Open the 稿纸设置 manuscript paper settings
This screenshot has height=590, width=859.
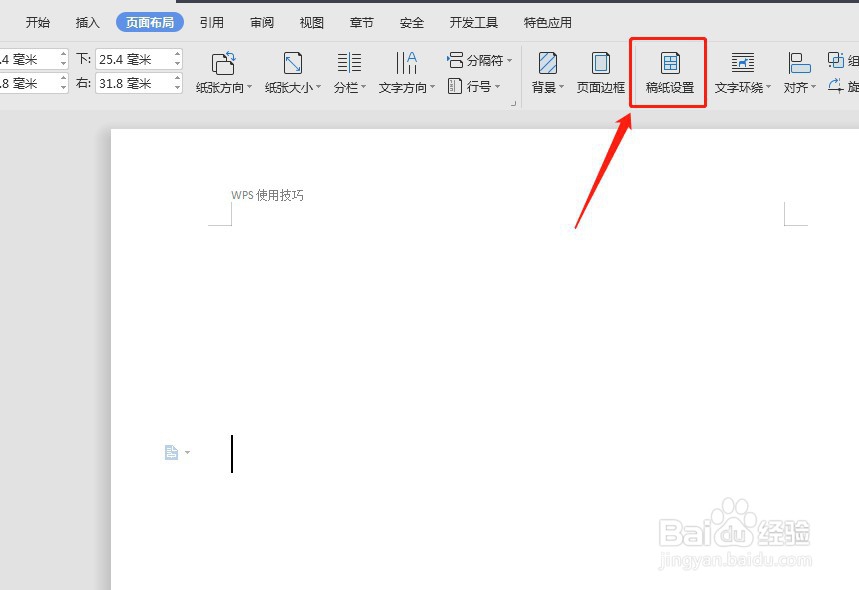tap(669, 72)
